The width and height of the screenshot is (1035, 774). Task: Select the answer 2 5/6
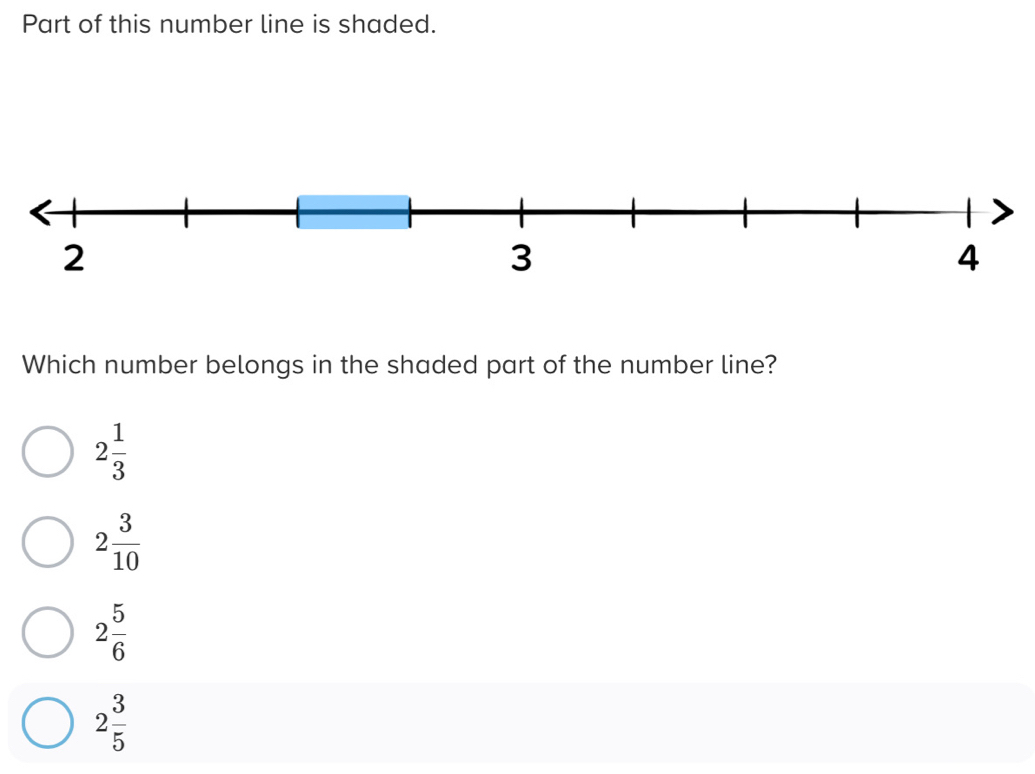tap(47, 630)
